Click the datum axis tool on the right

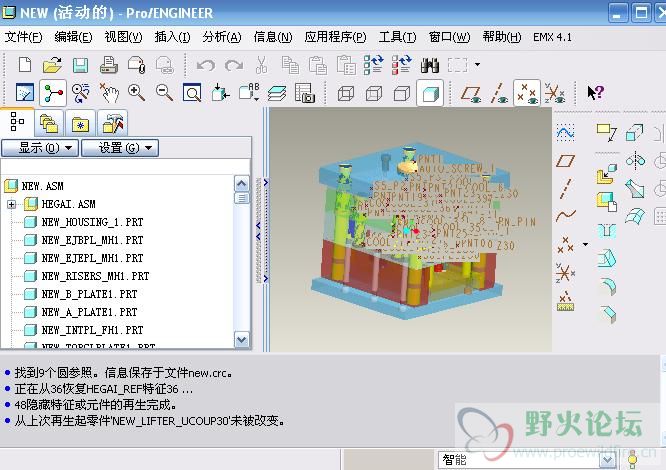(565, 189)
